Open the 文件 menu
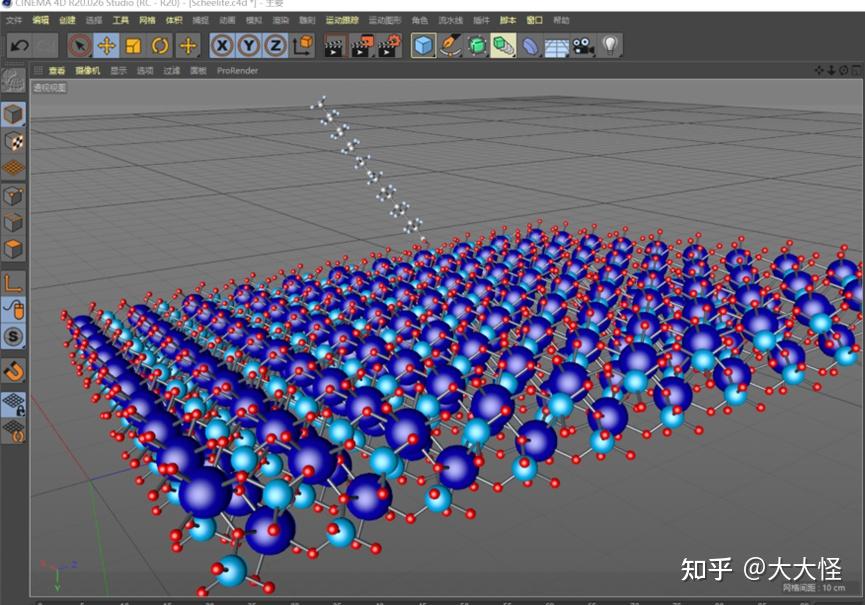 pos(14,20)
